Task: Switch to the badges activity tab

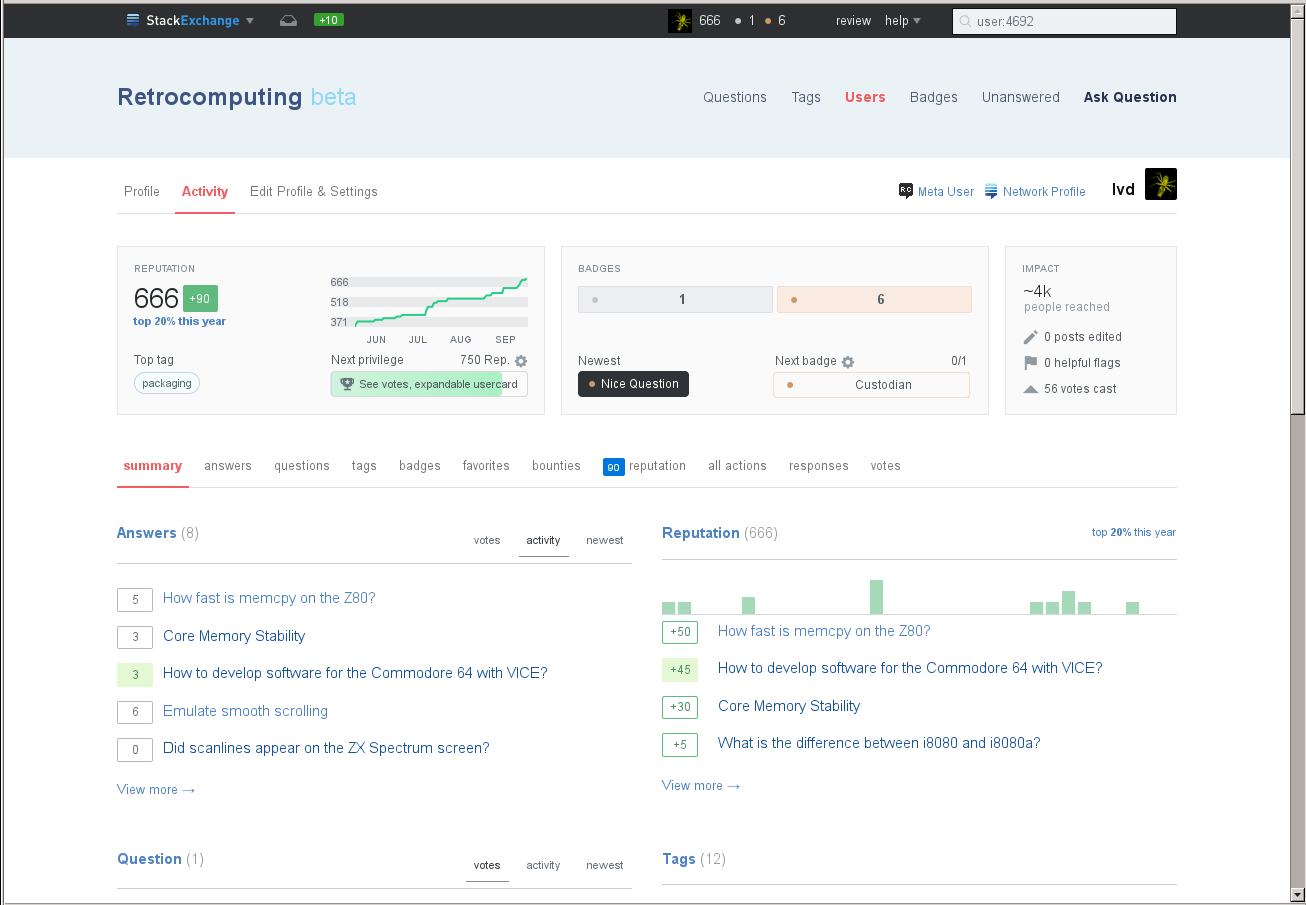Action: (x=420, y=466)
